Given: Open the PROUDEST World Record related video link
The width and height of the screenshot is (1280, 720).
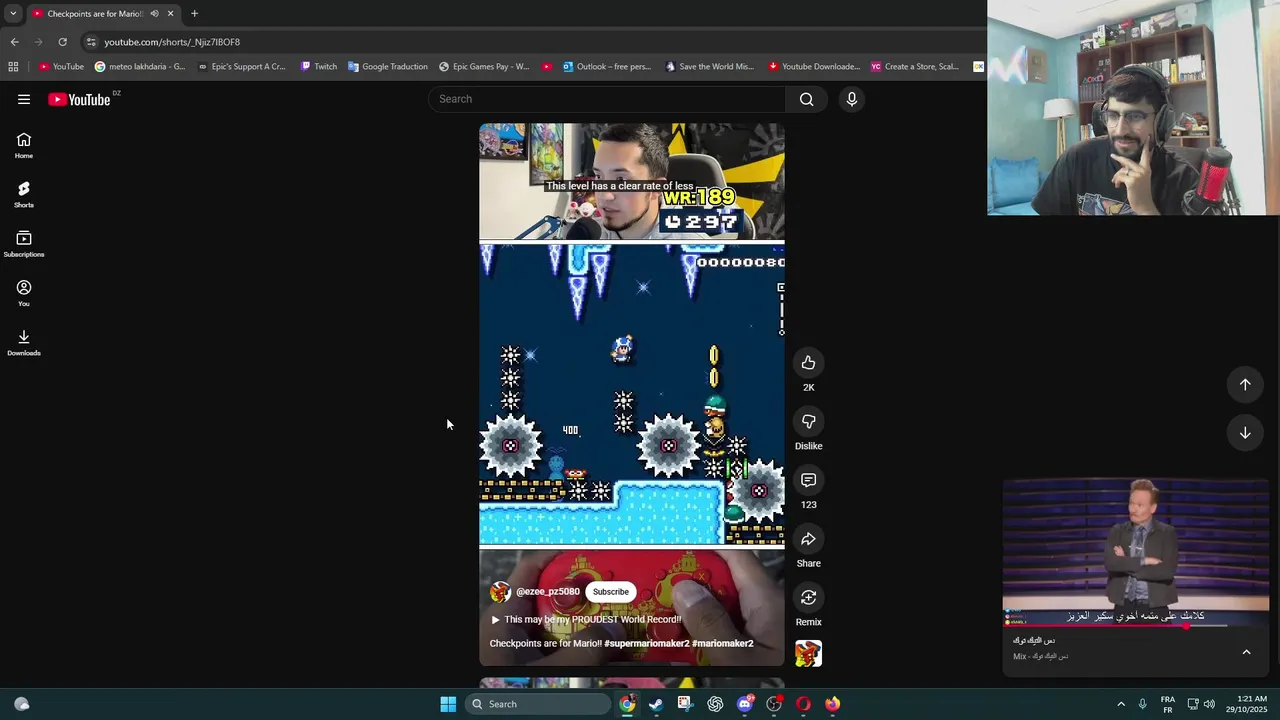Looking at the screenshot, I should click(586, 619).
